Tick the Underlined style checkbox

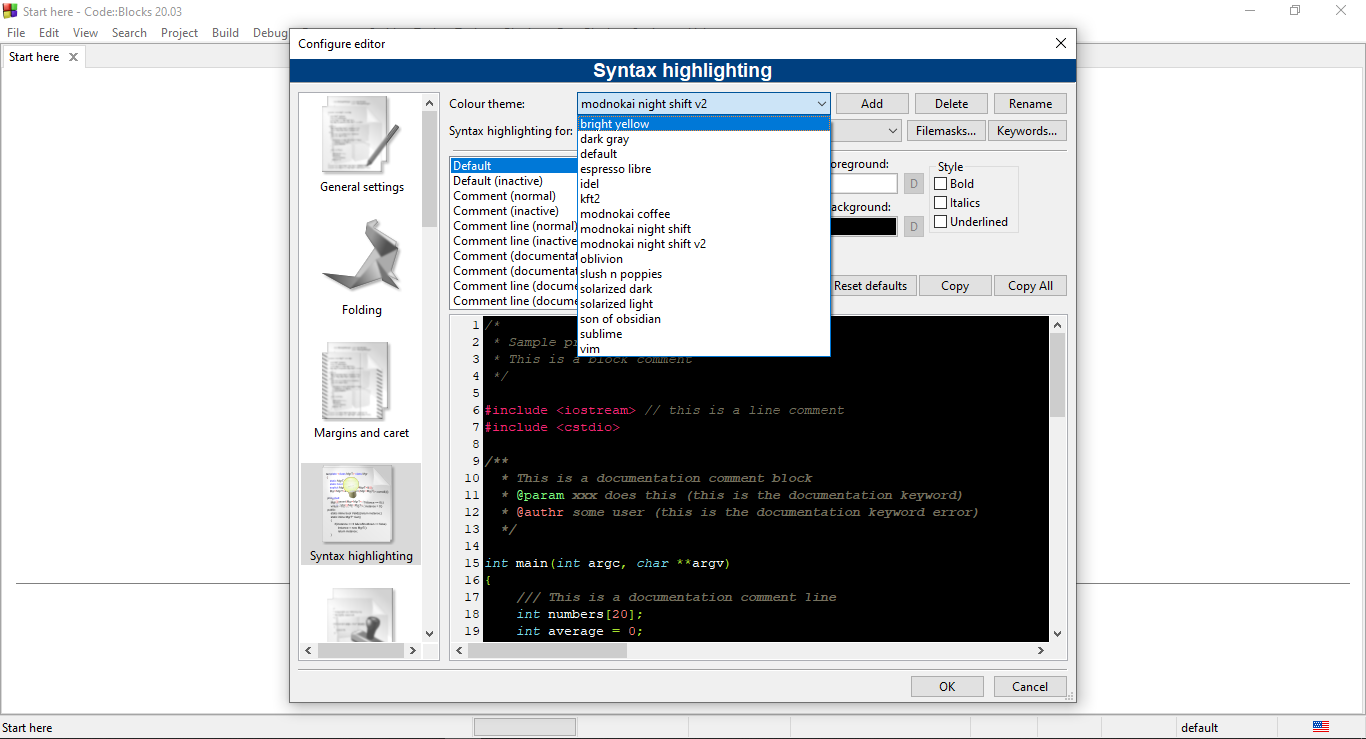pyautogui.click(x=940, y=222)
